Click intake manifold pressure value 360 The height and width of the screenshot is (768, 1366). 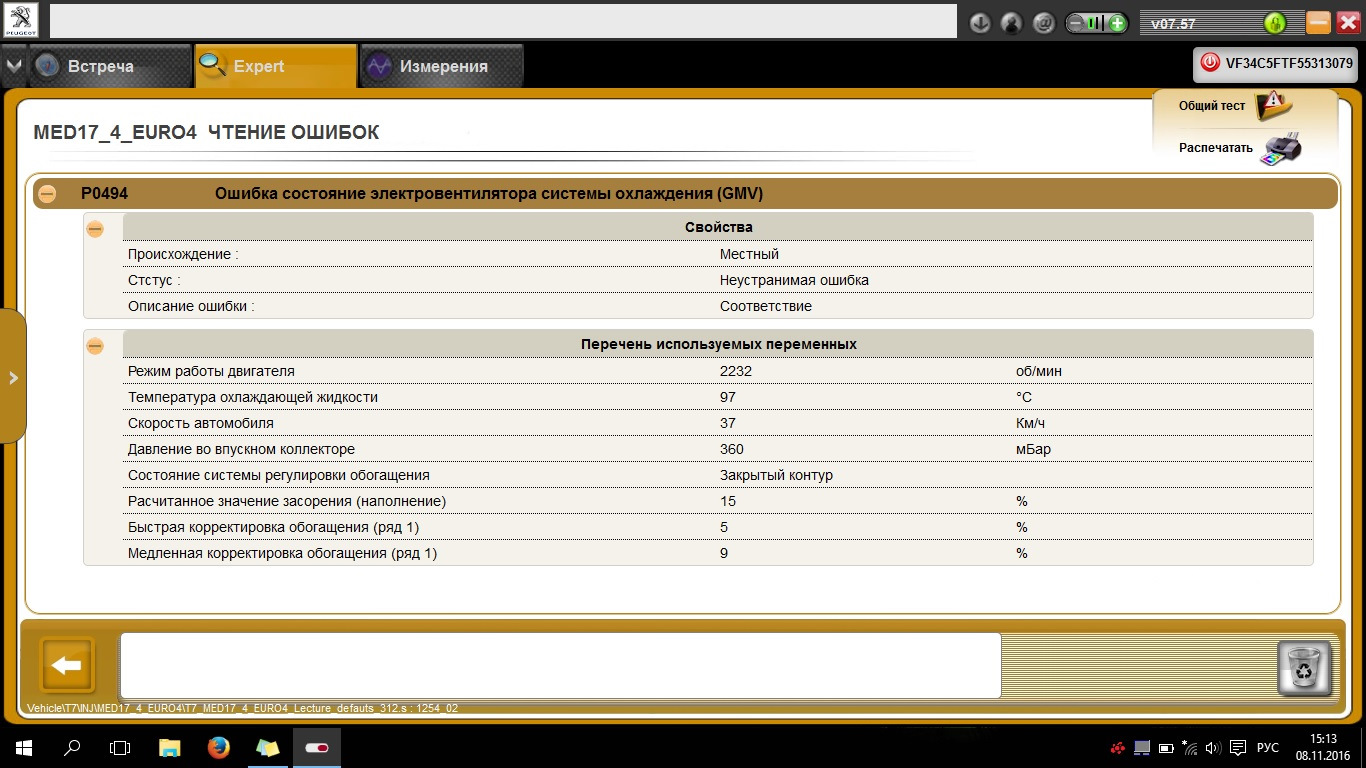tap(732, 449)
